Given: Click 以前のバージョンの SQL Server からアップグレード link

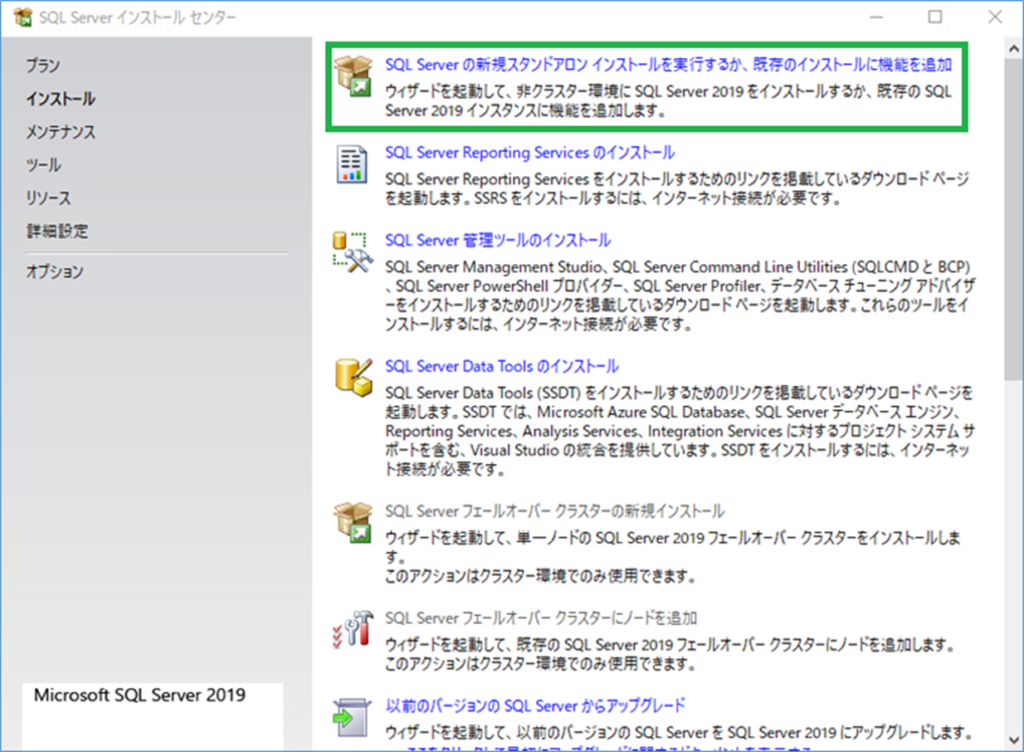Looking at the screenshot, I should coord(536,706).
